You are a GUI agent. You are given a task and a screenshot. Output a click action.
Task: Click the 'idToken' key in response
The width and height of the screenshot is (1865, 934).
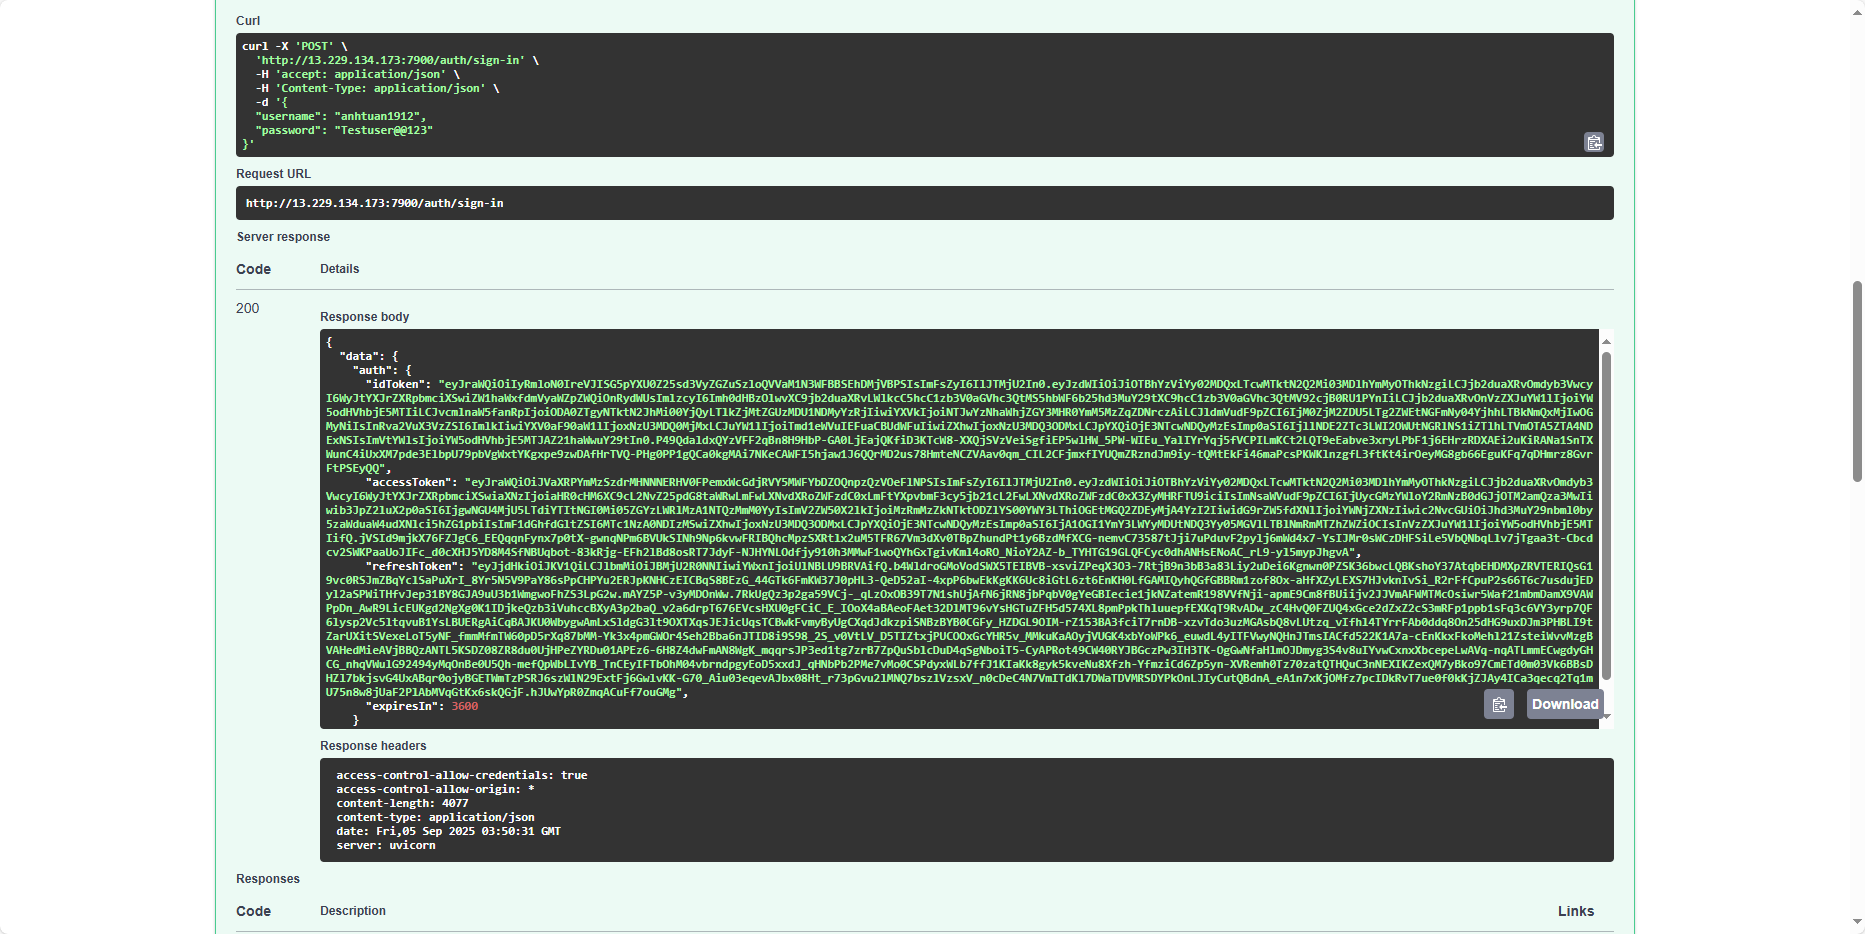pos(398,384)
